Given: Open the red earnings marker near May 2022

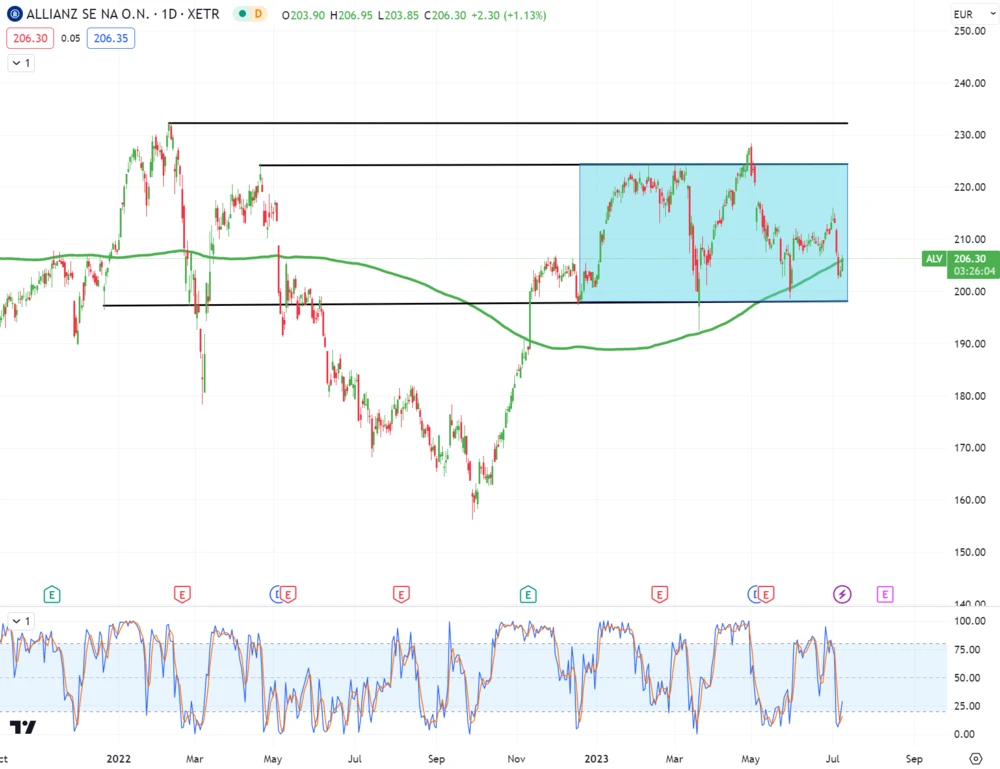Looking at the screenshot, I should 288,595.
